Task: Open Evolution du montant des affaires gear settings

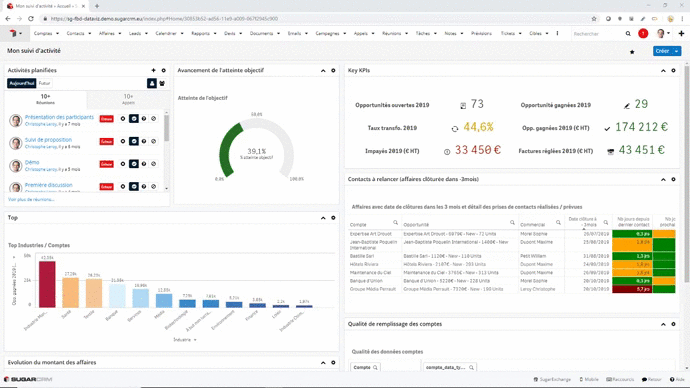Action: pos(333,362)
